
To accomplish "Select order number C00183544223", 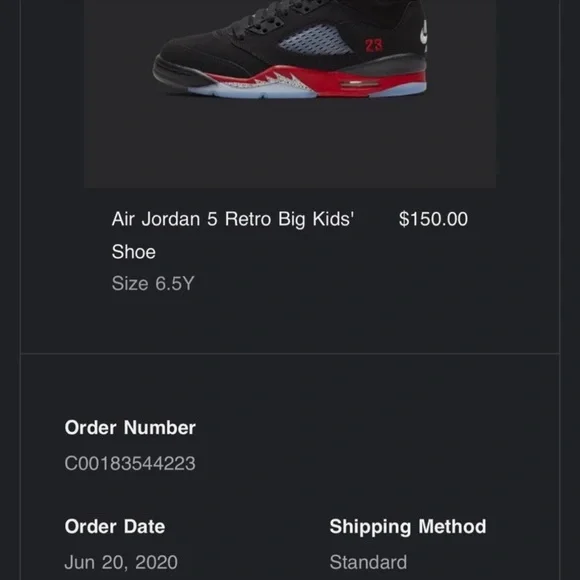I will click(130, 463).
